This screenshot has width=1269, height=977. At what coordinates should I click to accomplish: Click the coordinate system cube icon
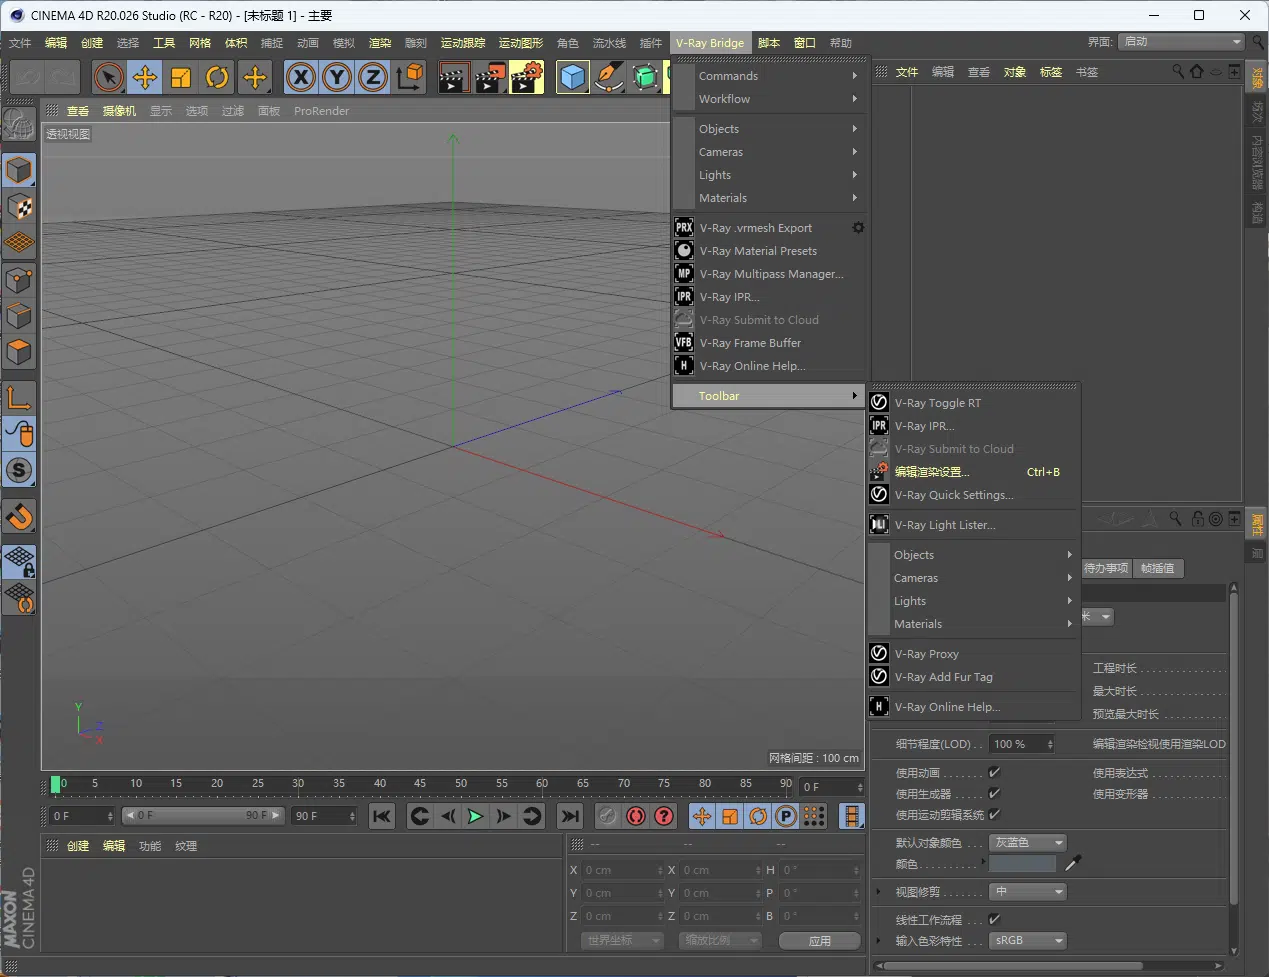(x=409, y=77)
